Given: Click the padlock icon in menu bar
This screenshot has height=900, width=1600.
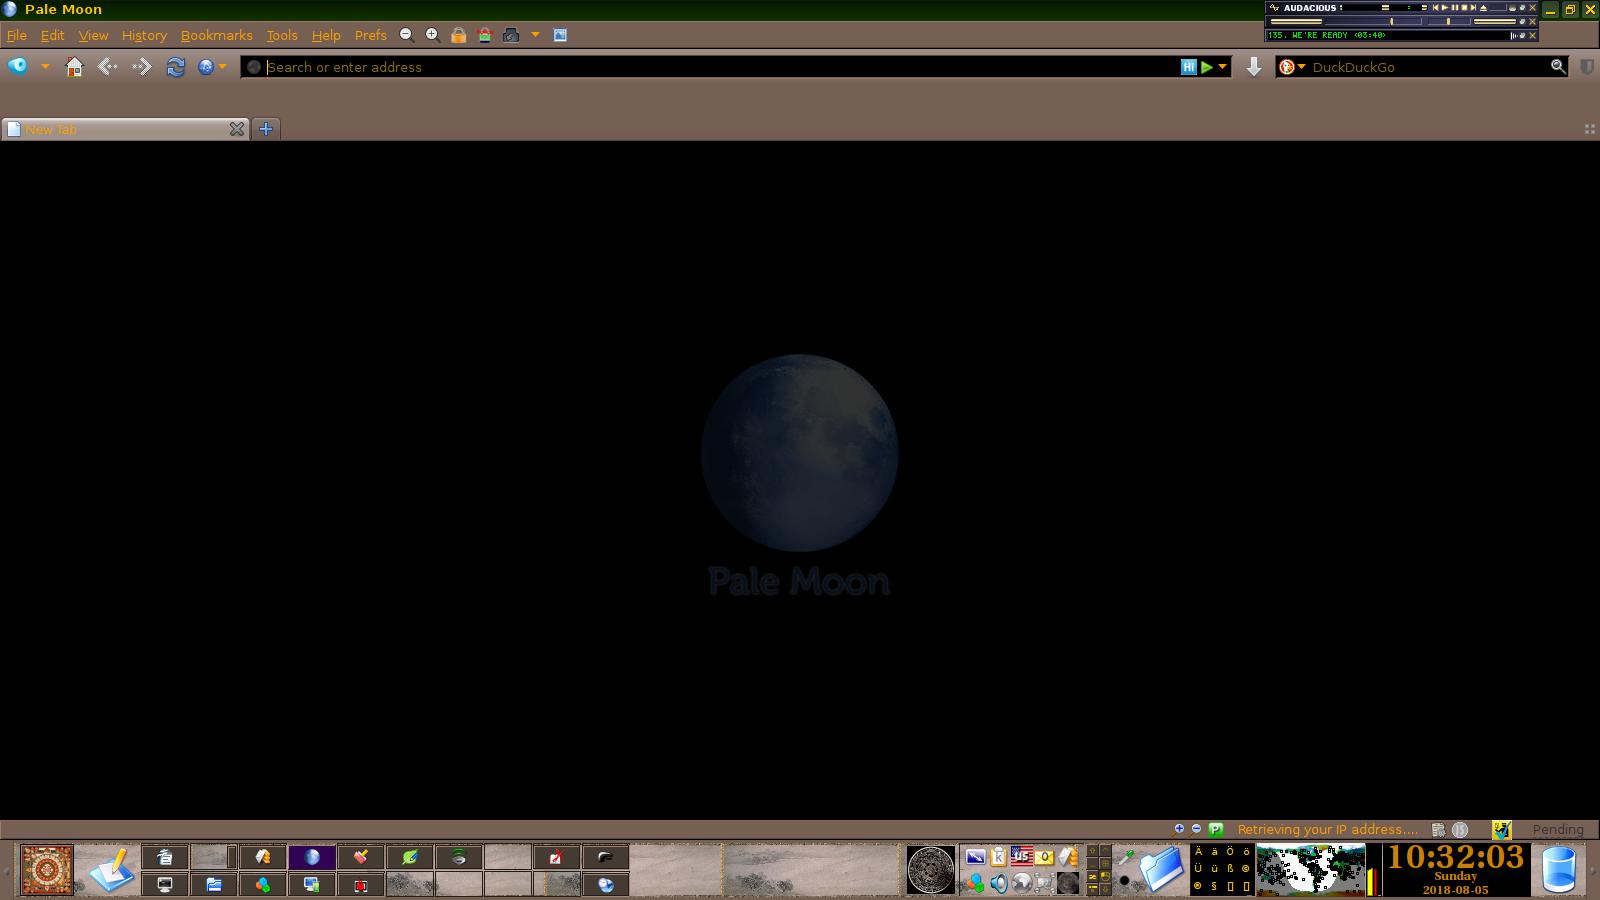Looking at the screenshot, I should point(458,35).
